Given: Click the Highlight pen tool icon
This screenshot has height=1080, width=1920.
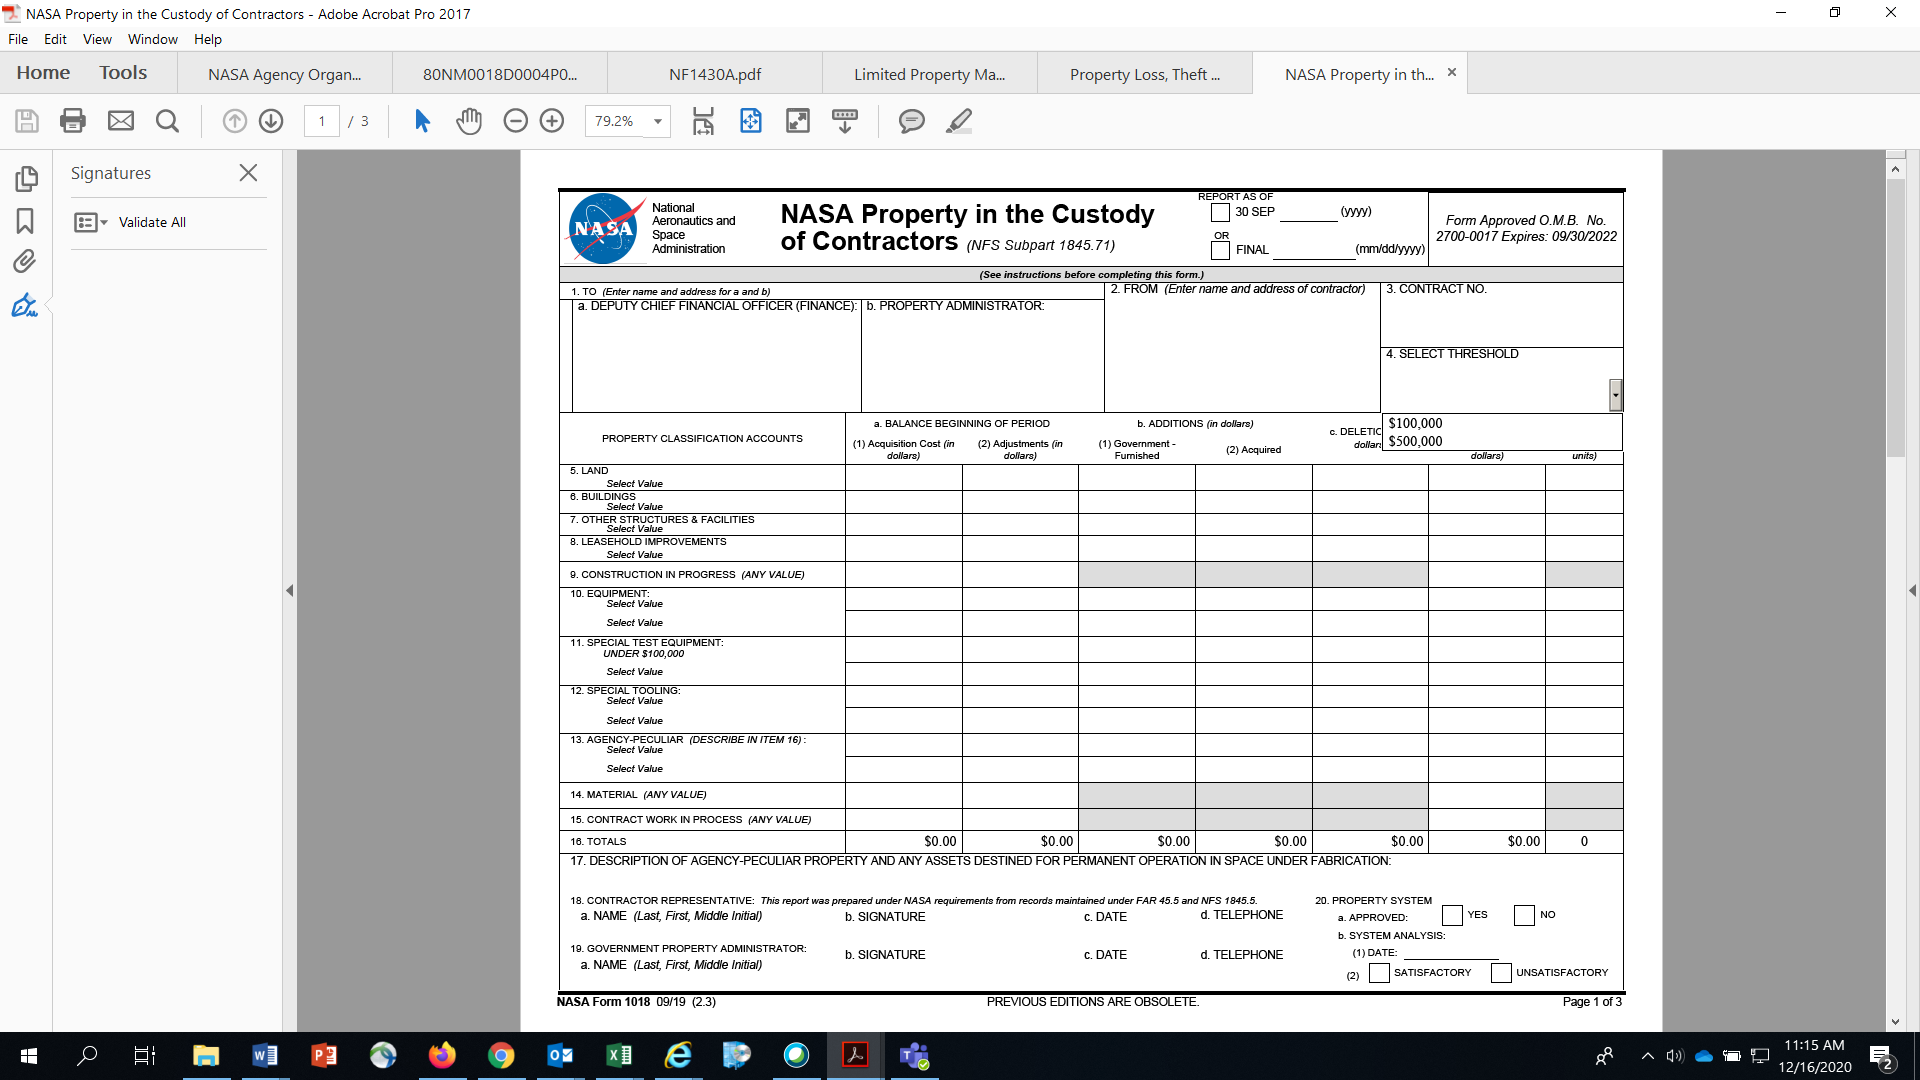Looking at the screenshot, I should tap(959, 121).
